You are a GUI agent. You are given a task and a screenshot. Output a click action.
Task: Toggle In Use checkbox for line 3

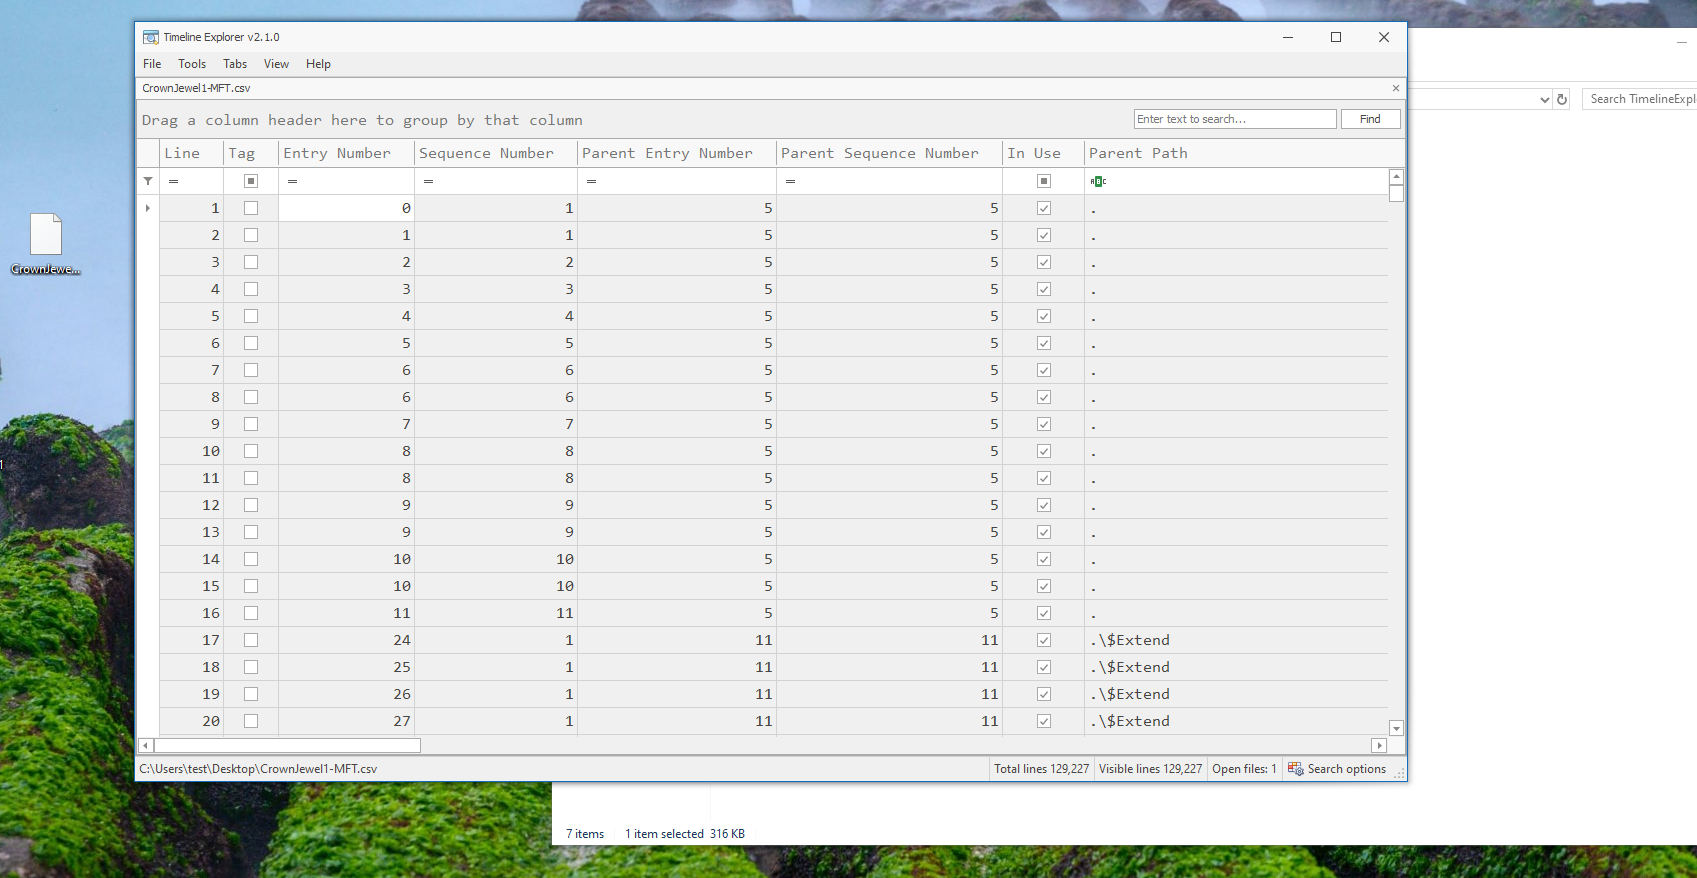1044,262
